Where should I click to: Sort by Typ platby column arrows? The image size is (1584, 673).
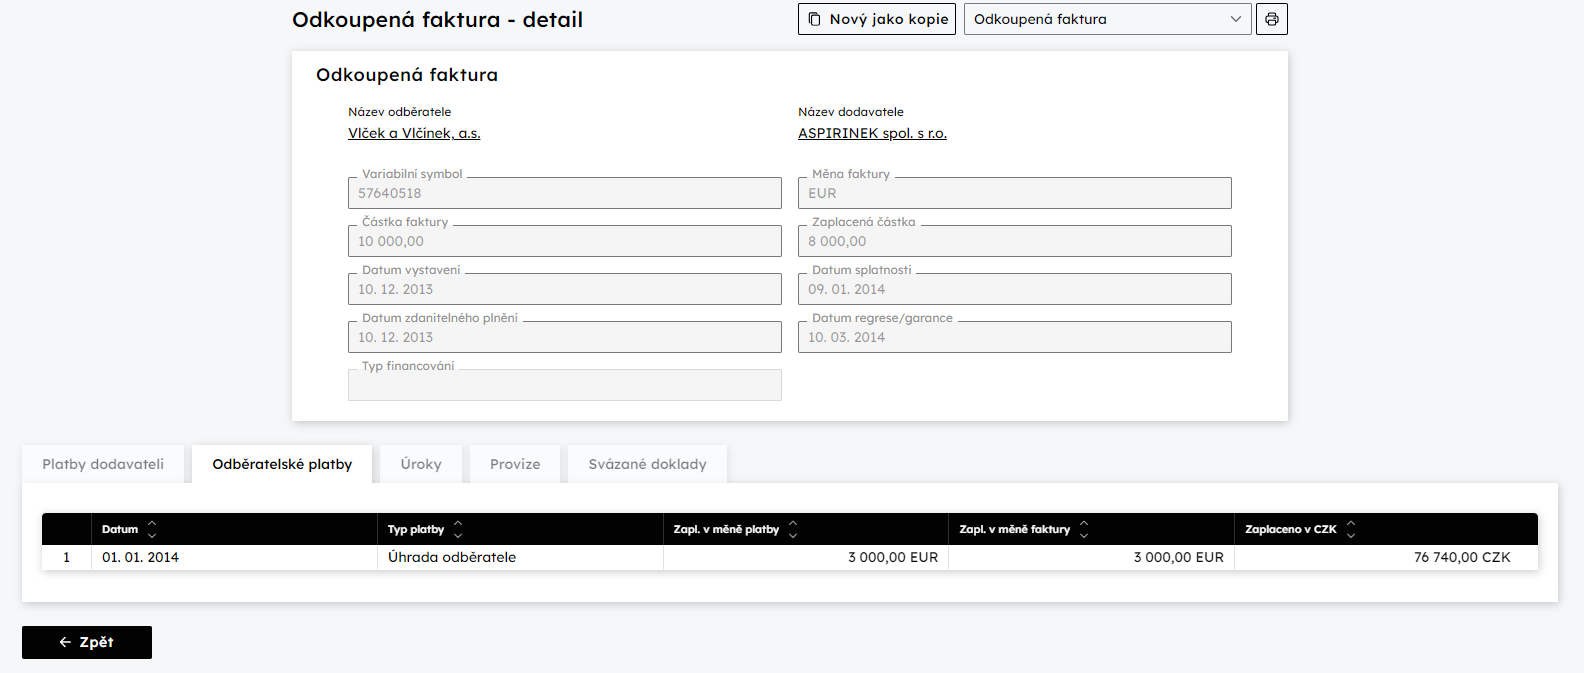(458, 529)
